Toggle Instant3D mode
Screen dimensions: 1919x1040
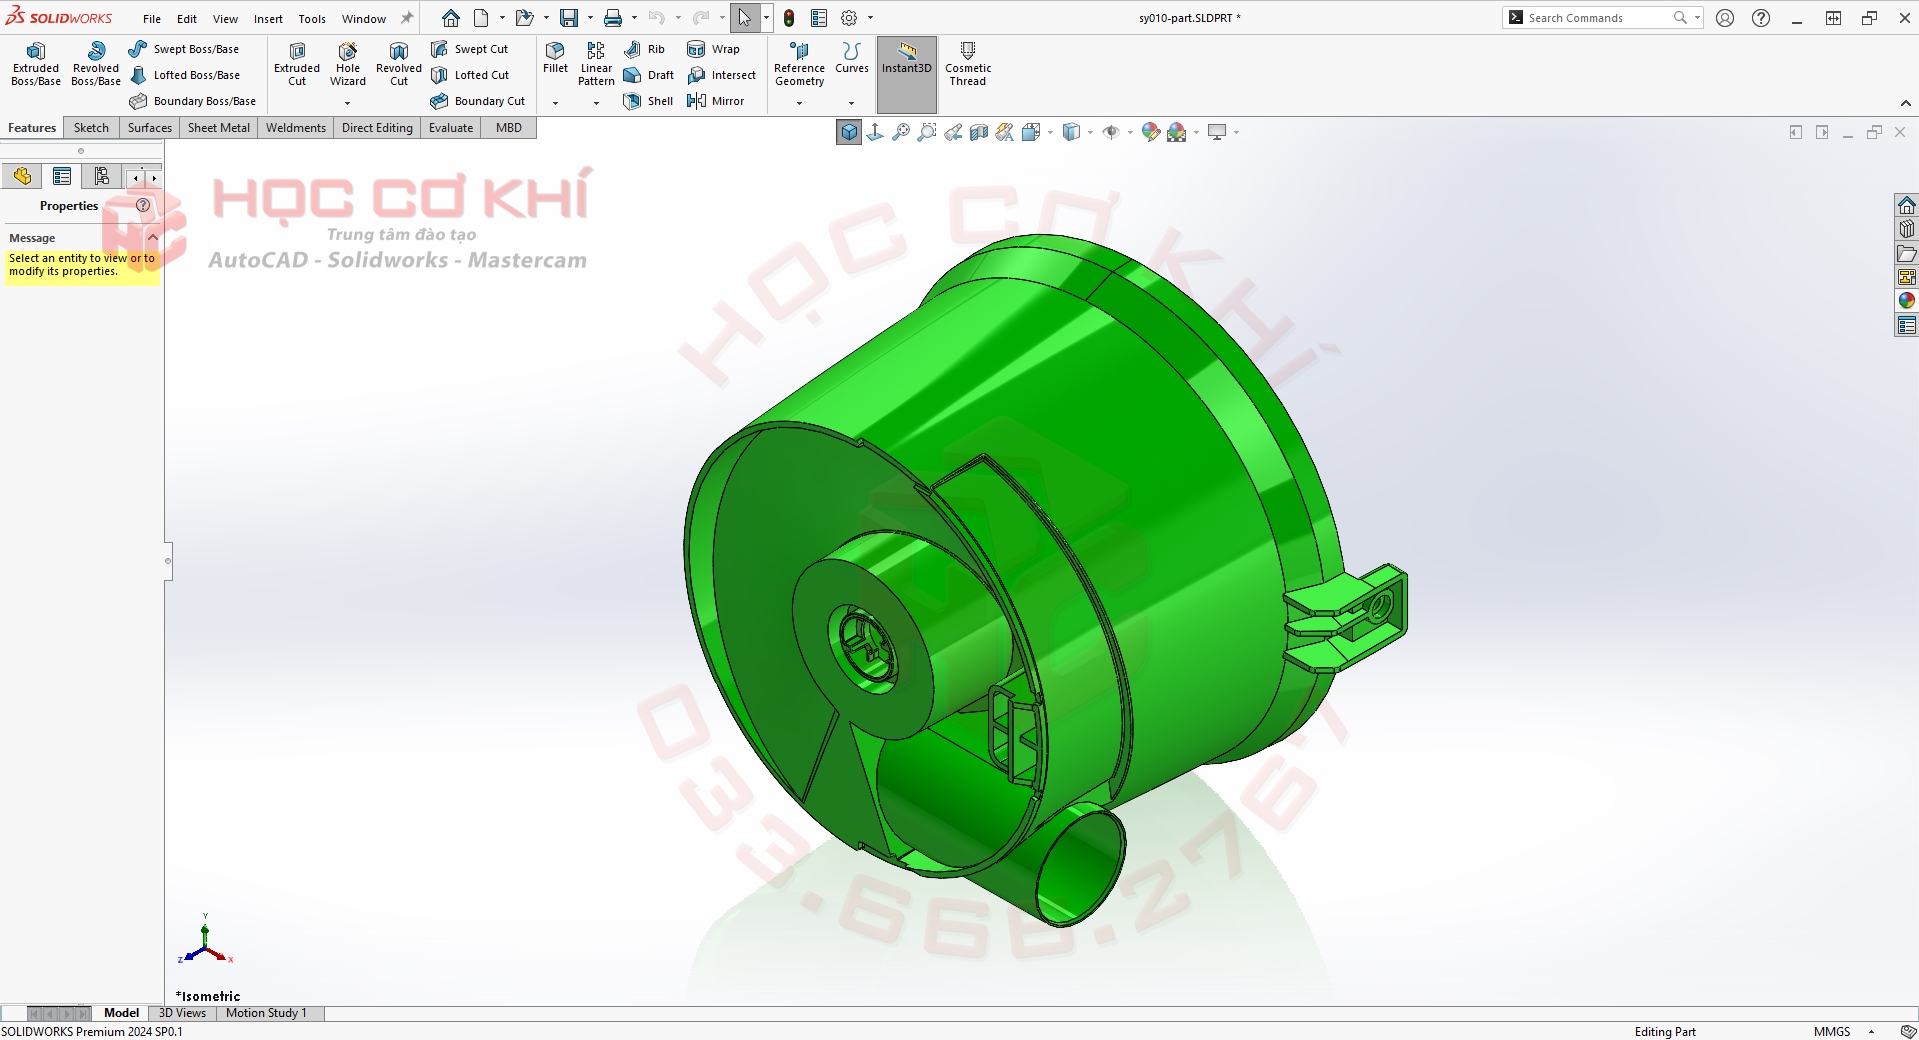(907, 74)
